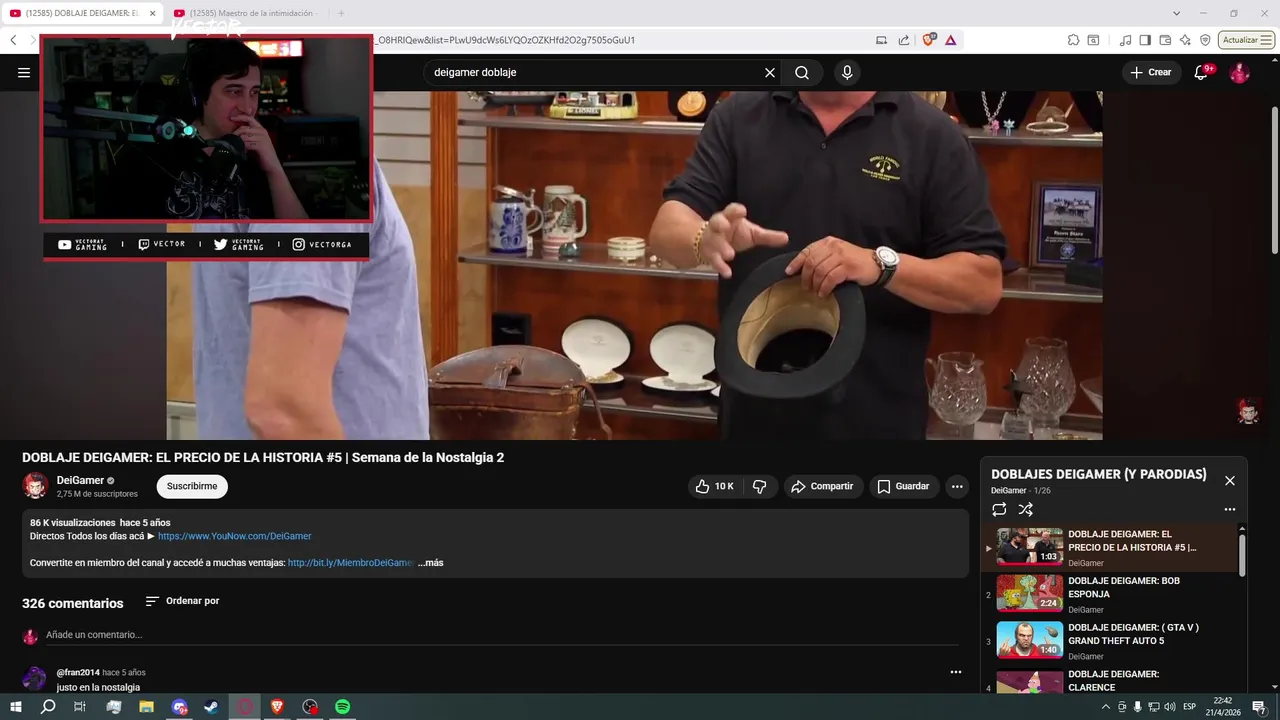Open 'DOBLAJES DEIGAMER (Y PARODIAS)' playlist title

point(1099,474)
